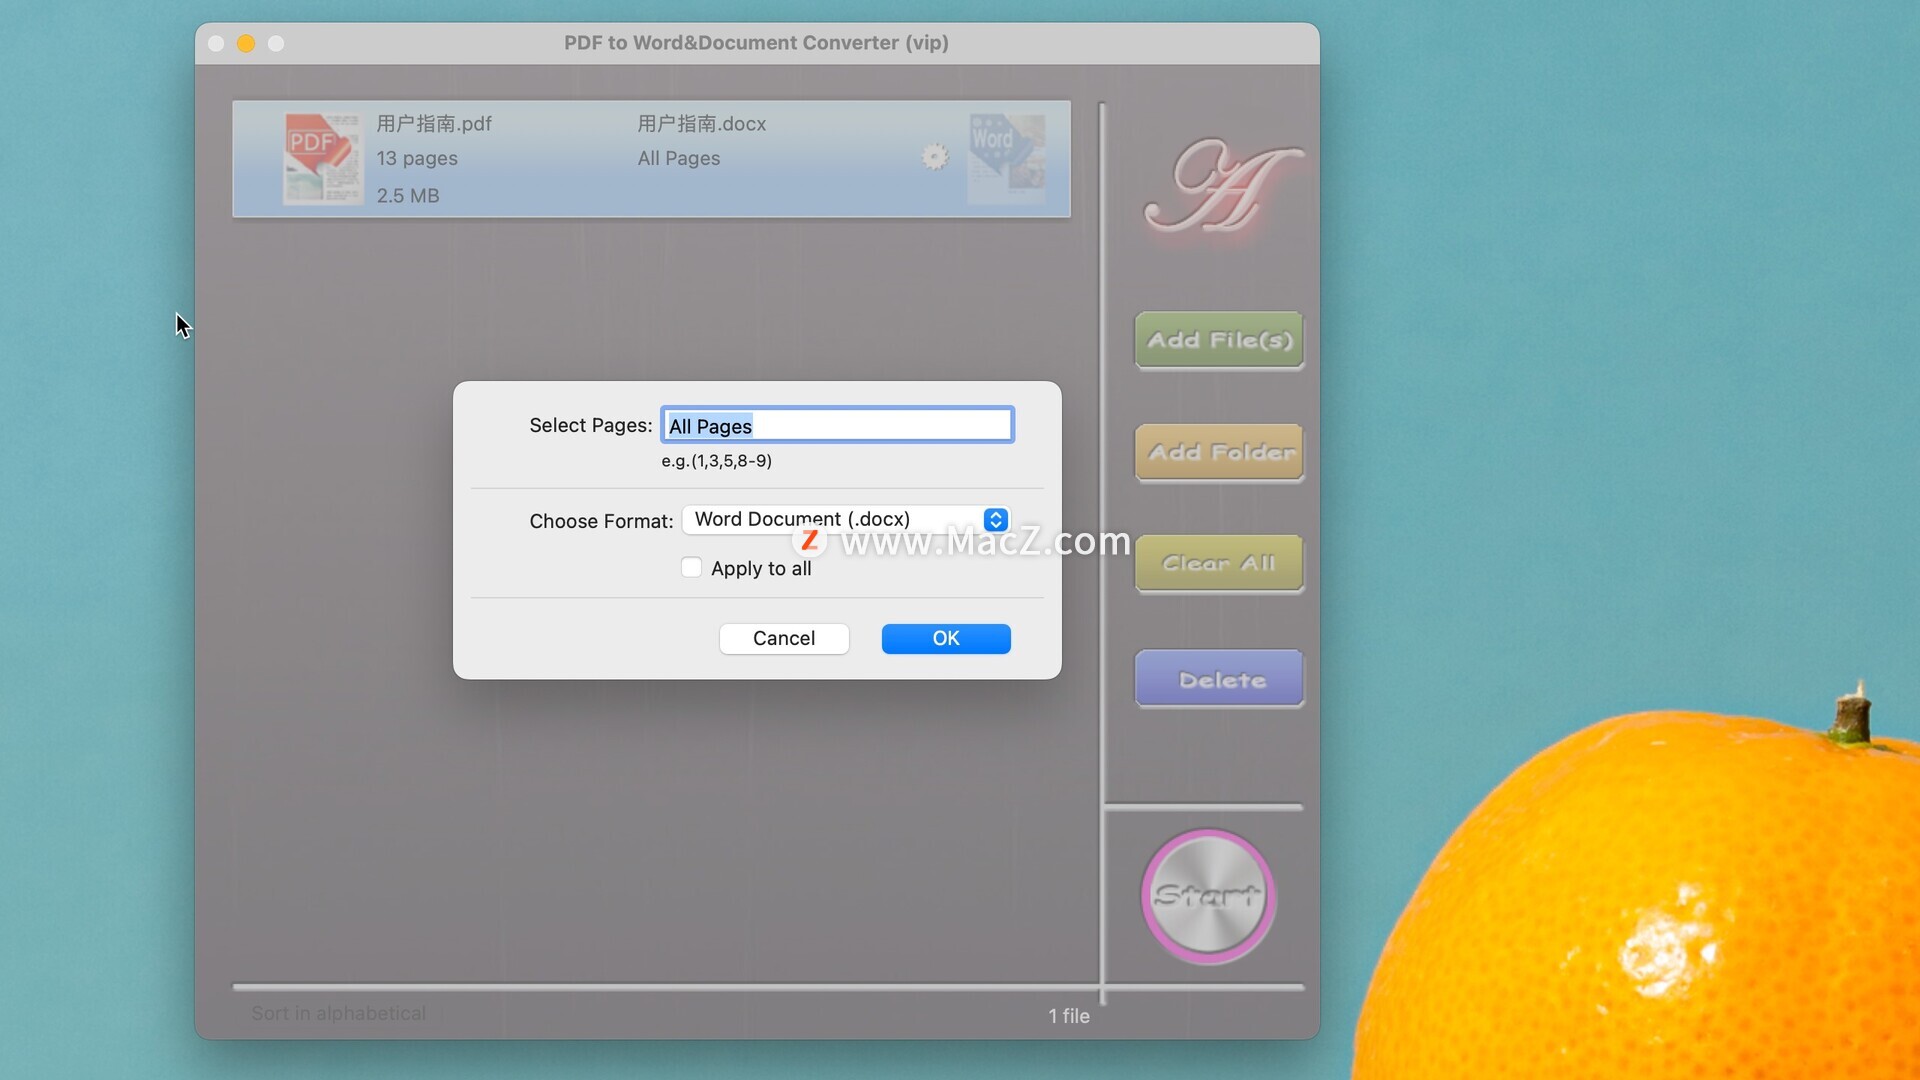
Task: Open the Choose Format dropdown
Action: (x=846, y=519)
